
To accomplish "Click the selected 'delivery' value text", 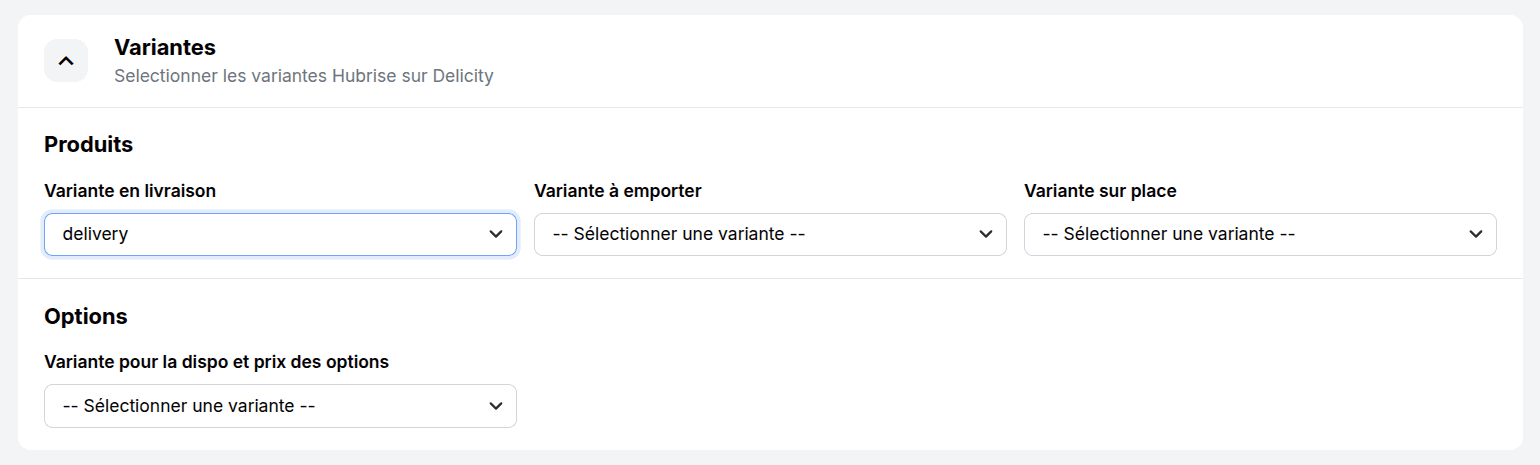I will (95, 234).
